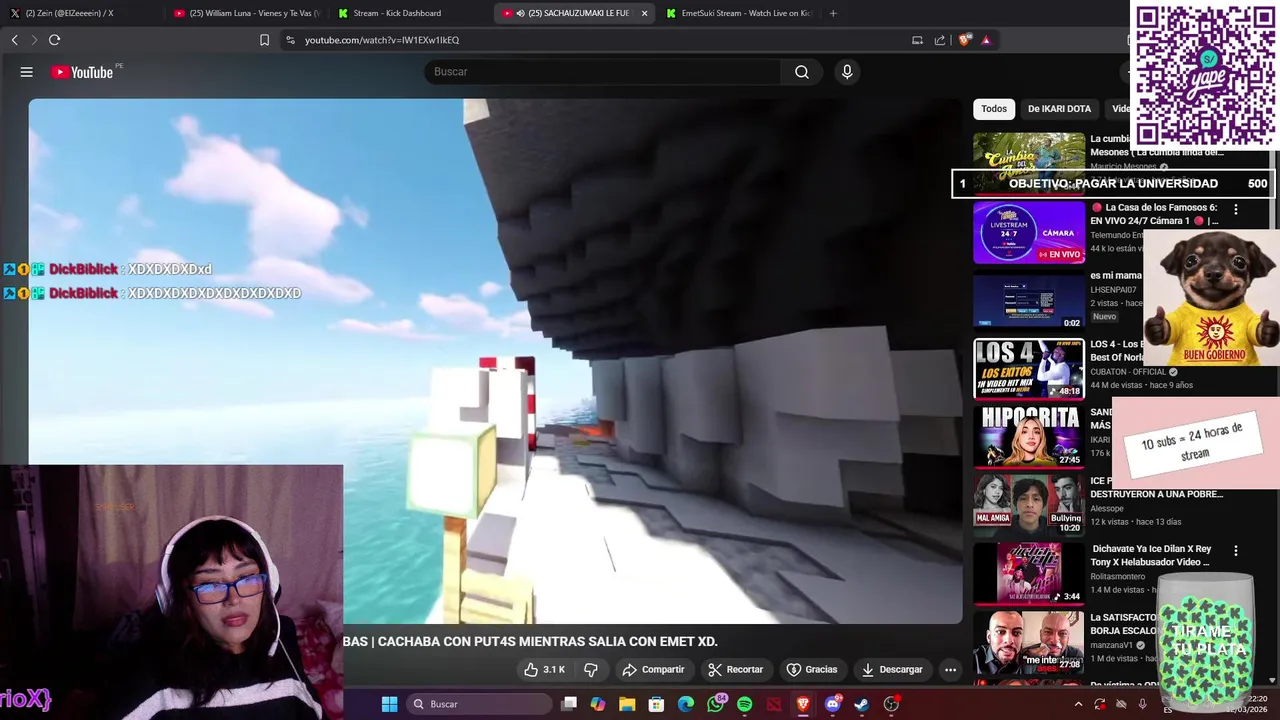
Task: Select the Todos filter chip
Action: click(994, 109)
